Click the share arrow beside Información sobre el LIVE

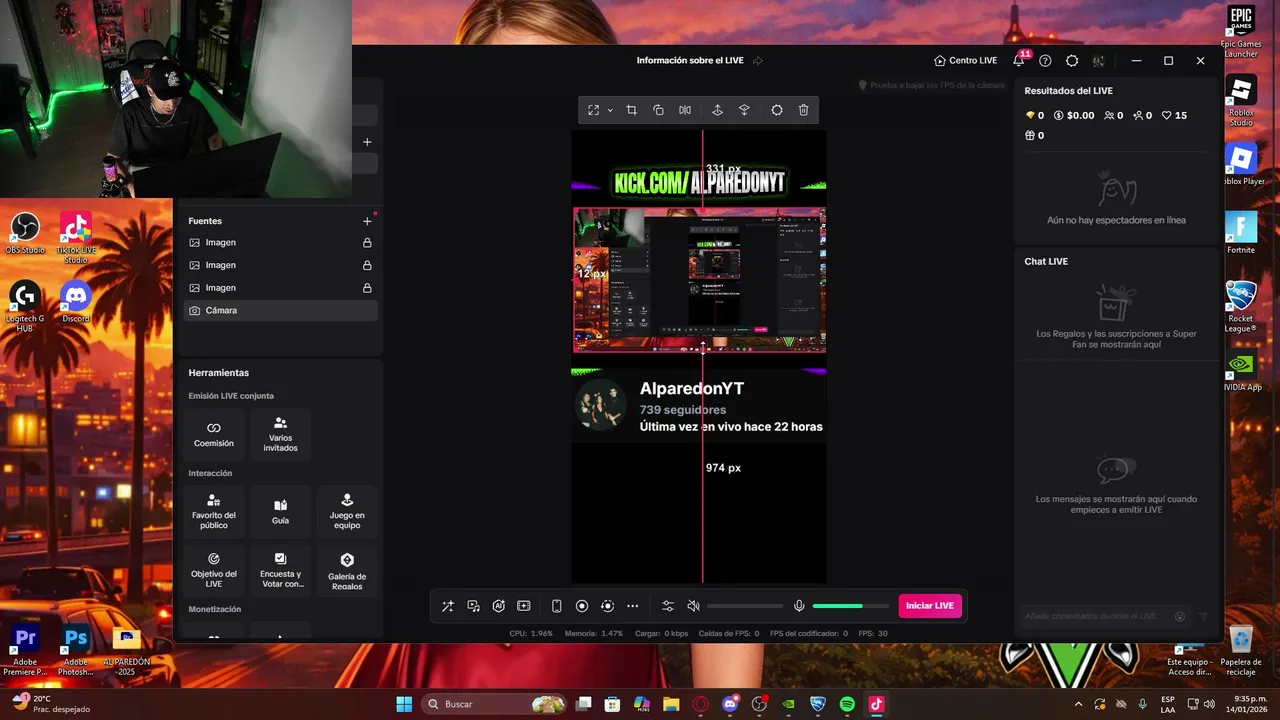757,61
